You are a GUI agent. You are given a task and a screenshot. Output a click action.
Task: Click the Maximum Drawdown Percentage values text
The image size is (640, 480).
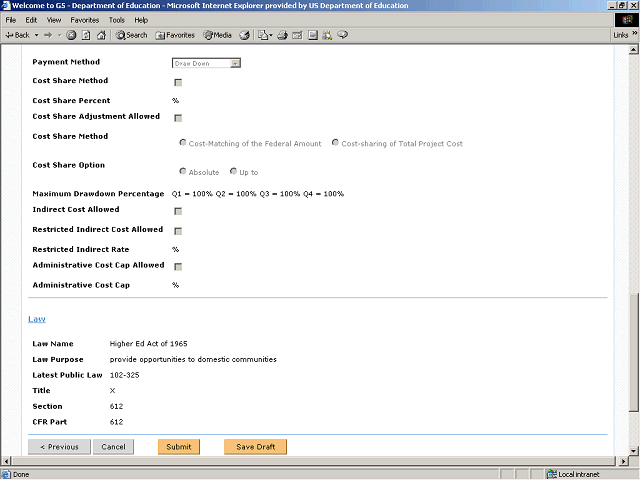tap(258, 194)
